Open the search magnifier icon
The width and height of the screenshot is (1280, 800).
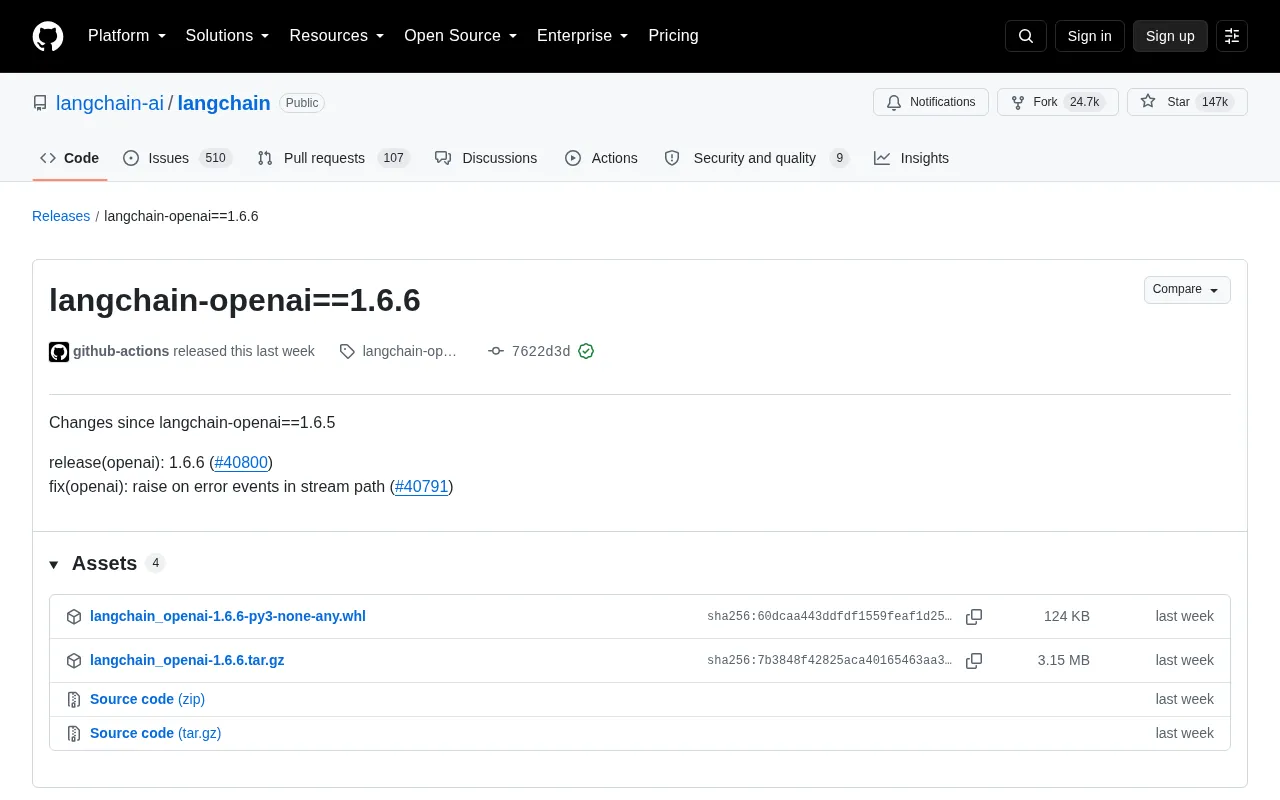click(x=1026, y=36)
